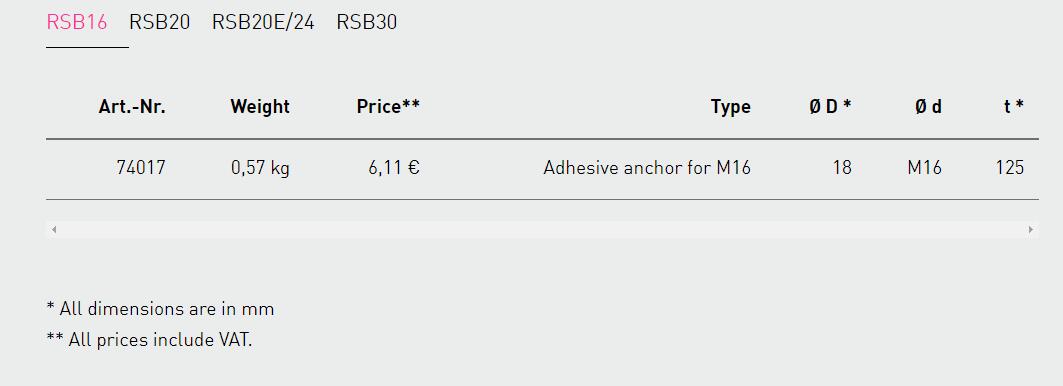Click the scrollbar right arrow under the table

(1031, 230)
